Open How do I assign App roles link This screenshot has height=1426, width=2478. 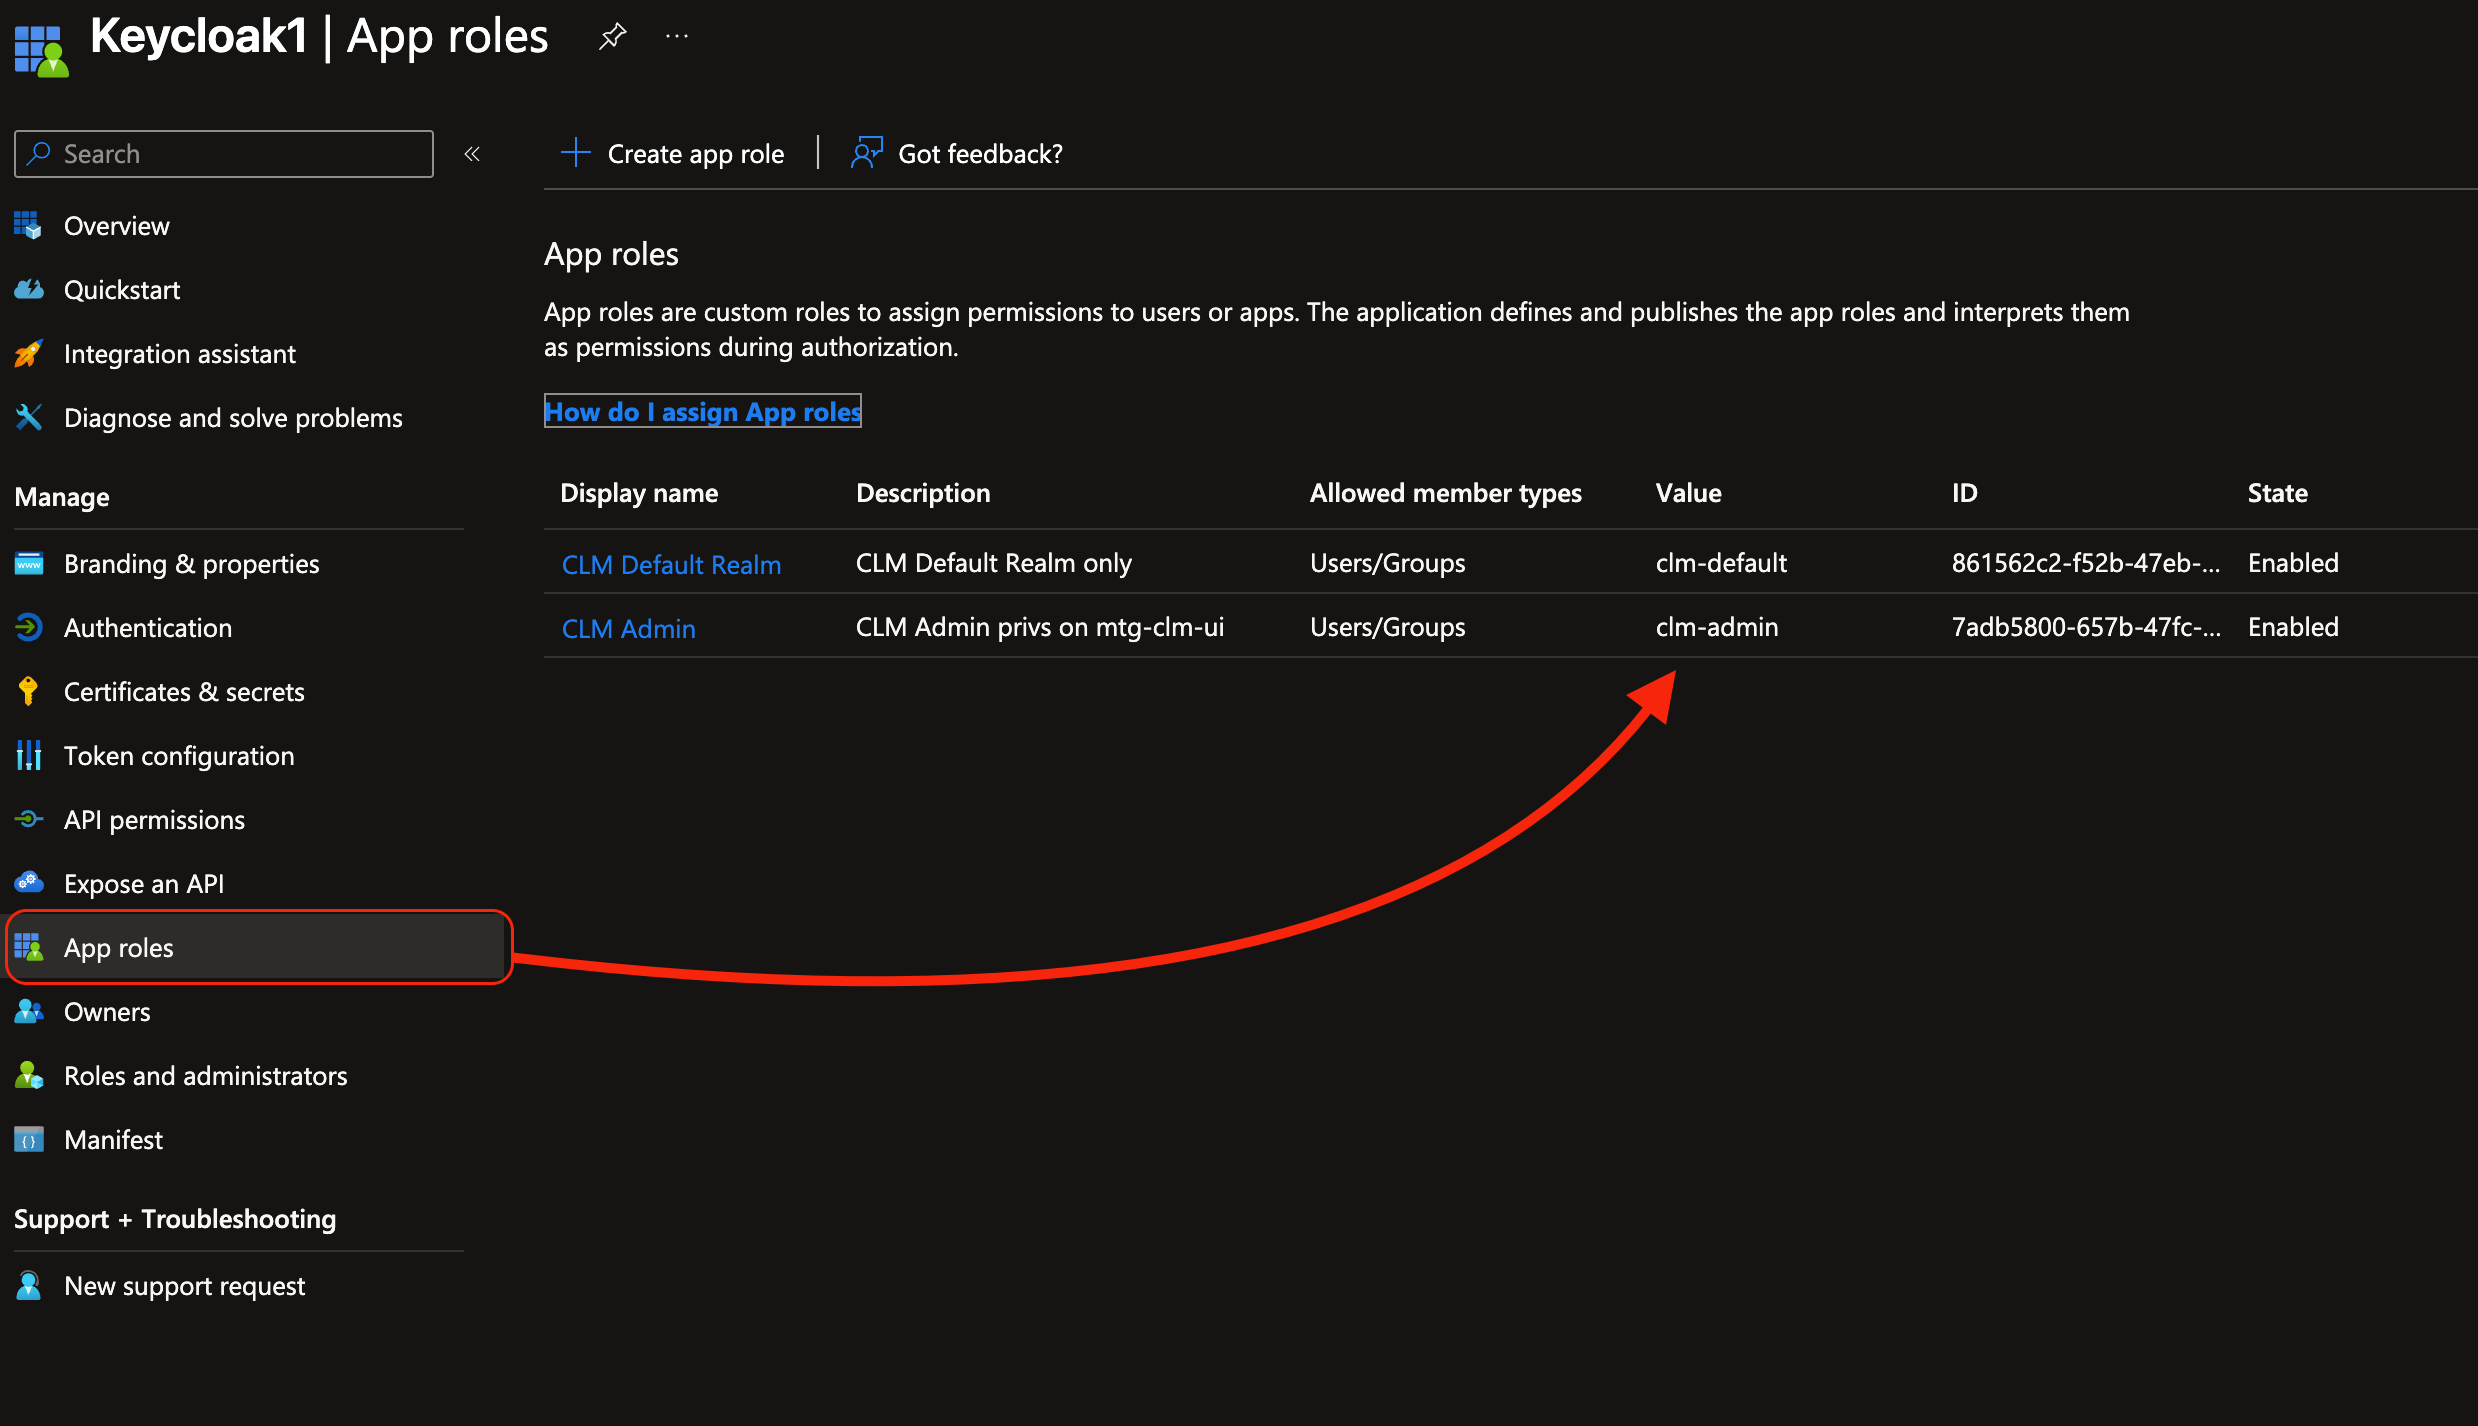click(x=702, y=411)
